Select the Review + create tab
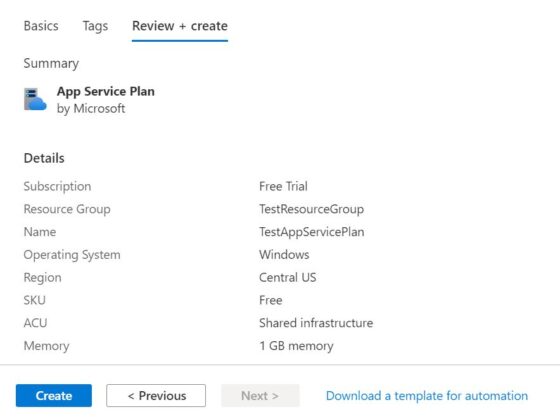This screenshot has width=560, height=419. click(x=180, y=26)
